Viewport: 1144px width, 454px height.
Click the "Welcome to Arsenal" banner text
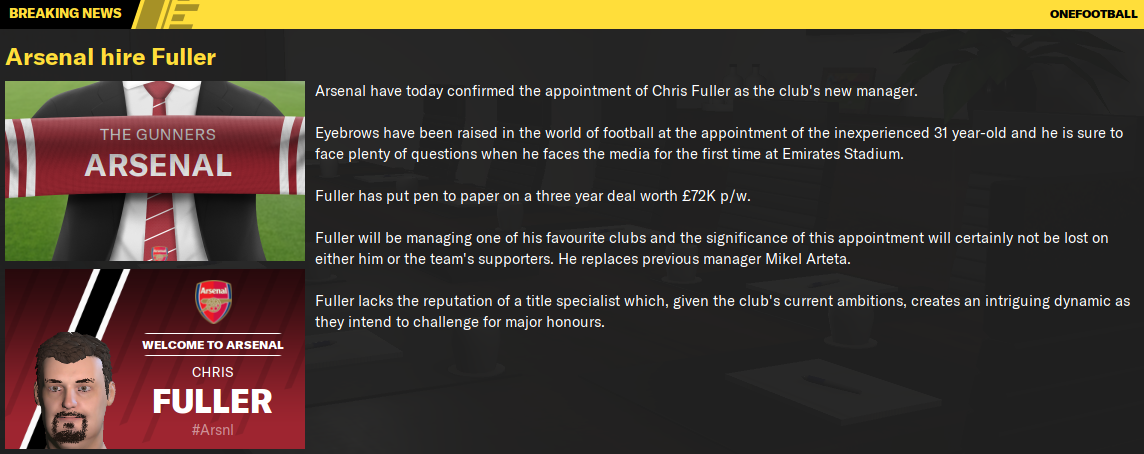click(x=212, y=345)
